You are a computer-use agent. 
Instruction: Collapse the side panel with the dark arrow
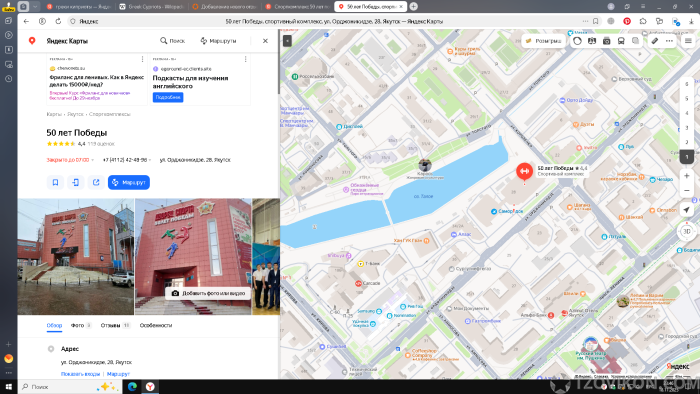coord(288,41)
